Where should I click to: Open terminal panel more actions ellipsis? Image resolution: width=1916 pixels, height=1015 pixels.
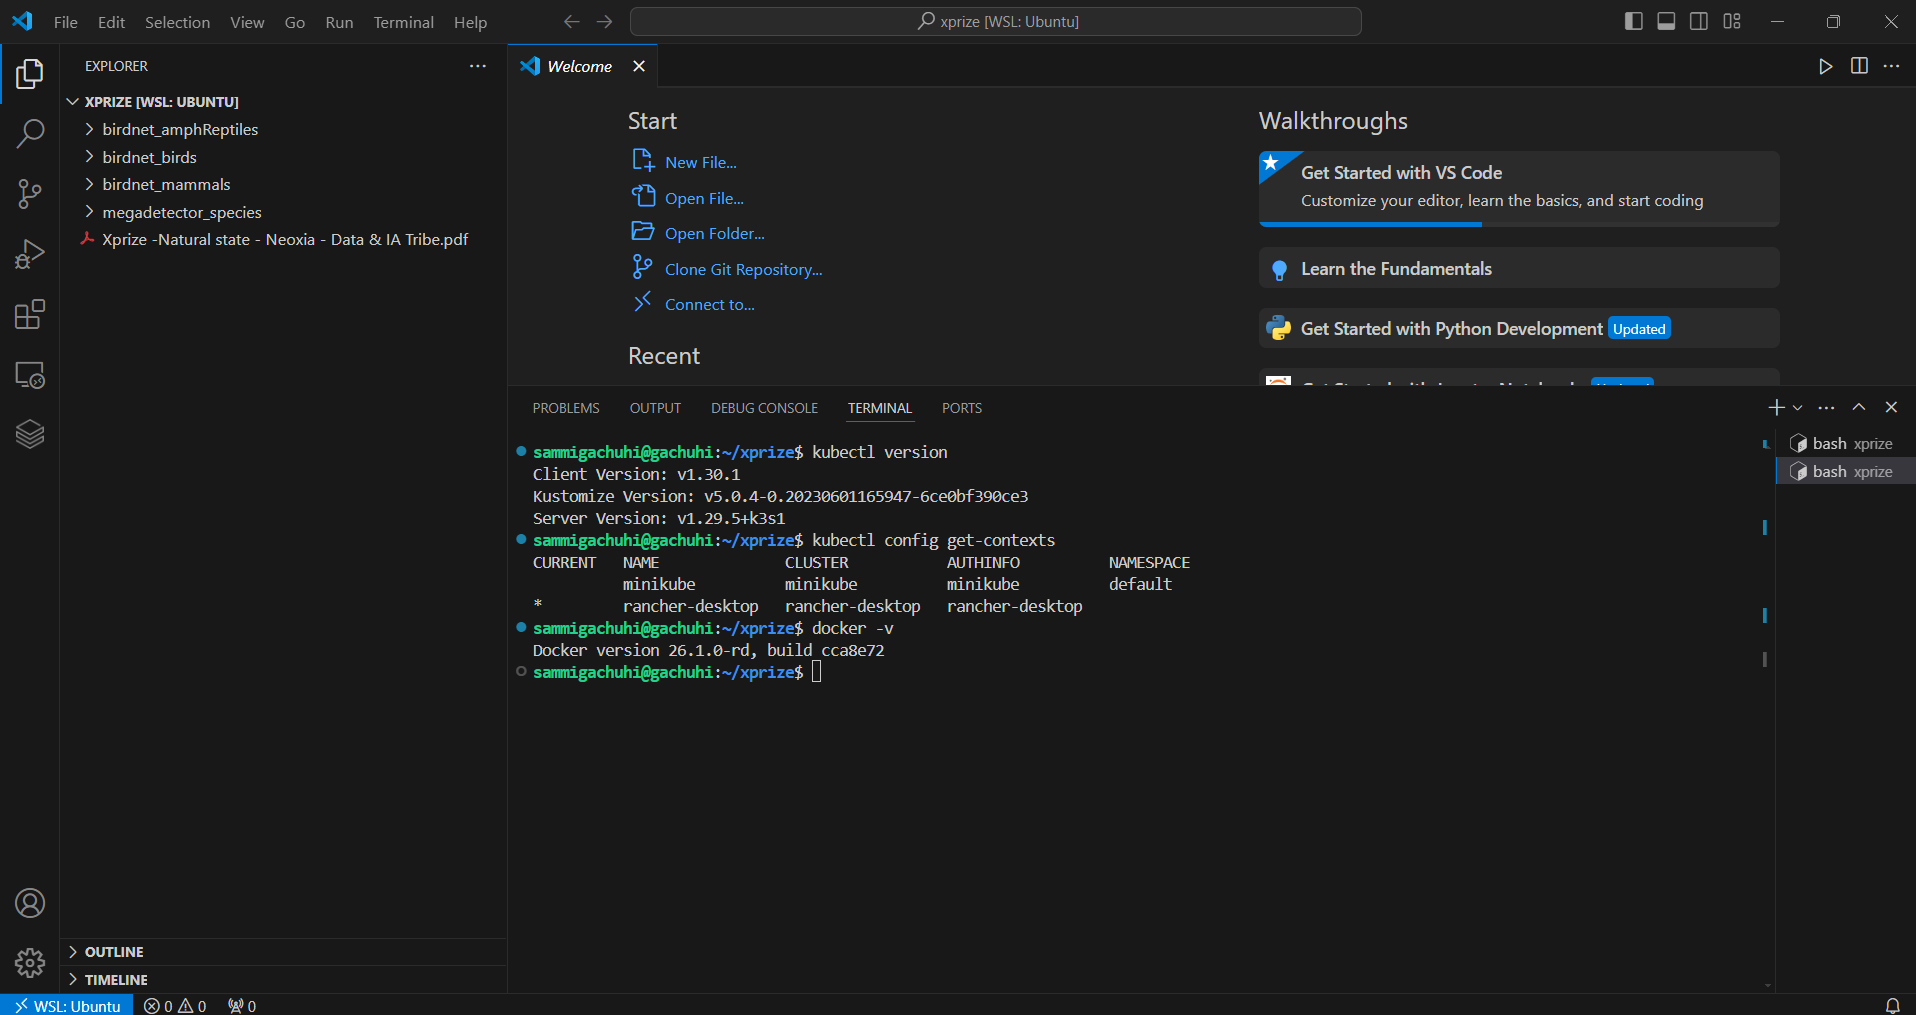(x=1827, y=407)
